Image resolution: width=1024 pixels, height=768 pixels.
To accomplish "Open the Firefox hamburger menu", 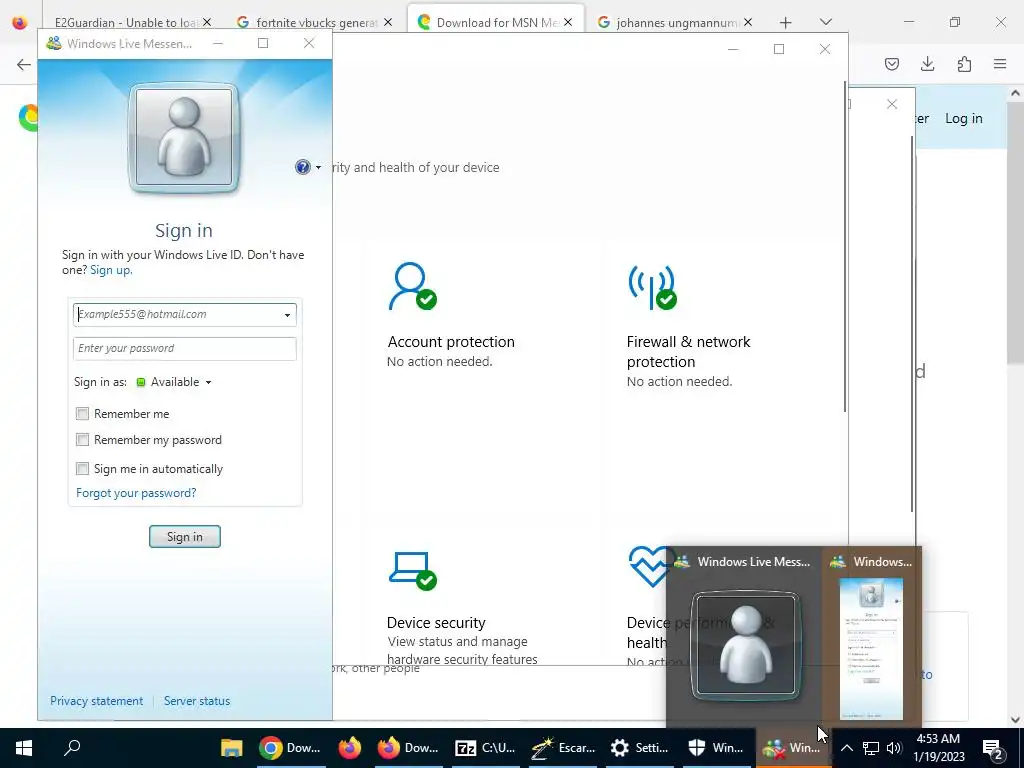I will click(x=1000, y=64).
